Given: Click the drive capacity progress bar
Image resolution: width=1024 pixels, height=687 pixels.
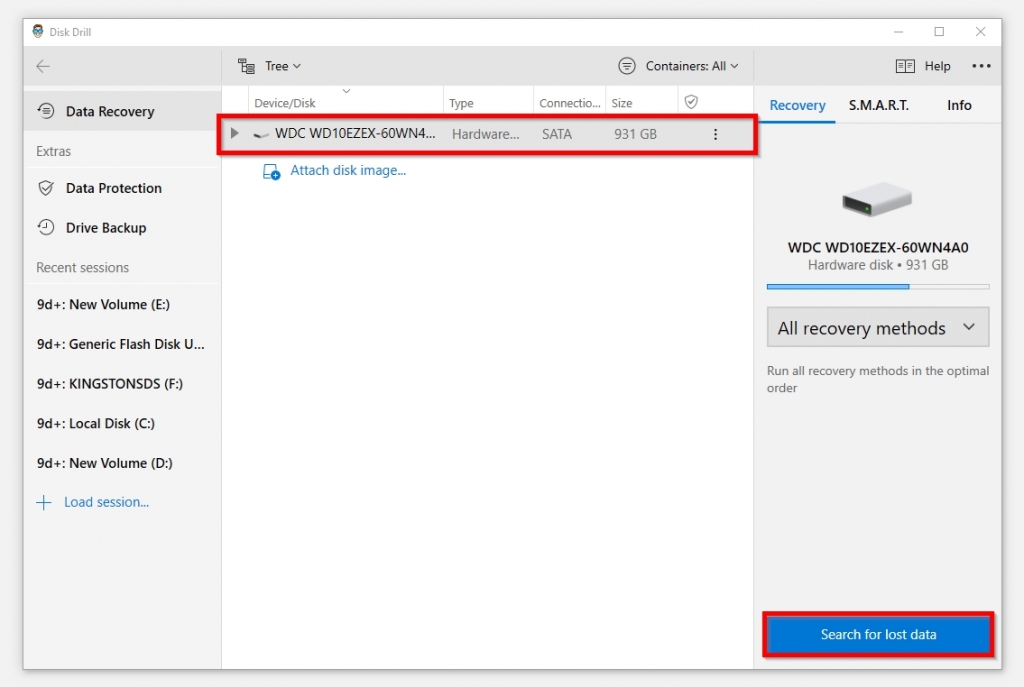Looking at the screenshot, I should 877,286.
